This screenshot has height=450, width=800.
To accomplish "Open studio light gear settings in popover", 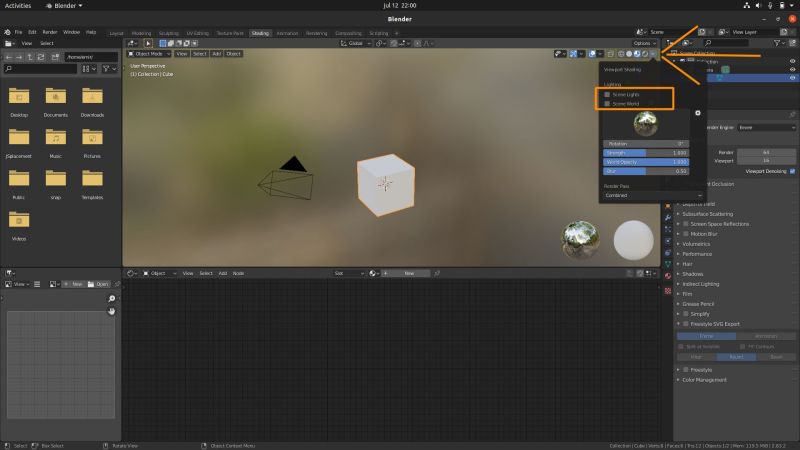I will 698,113.
